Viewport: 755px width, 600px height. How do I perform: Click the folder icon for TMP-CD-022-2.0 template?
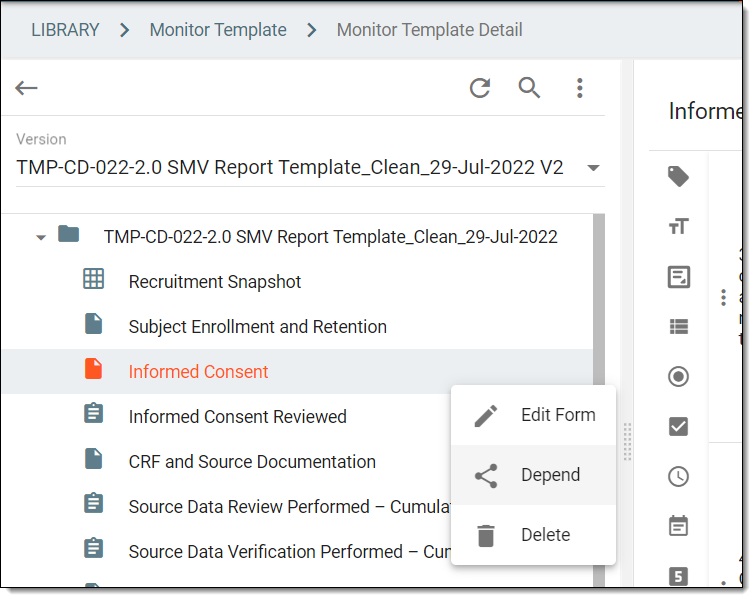(68, 234)
